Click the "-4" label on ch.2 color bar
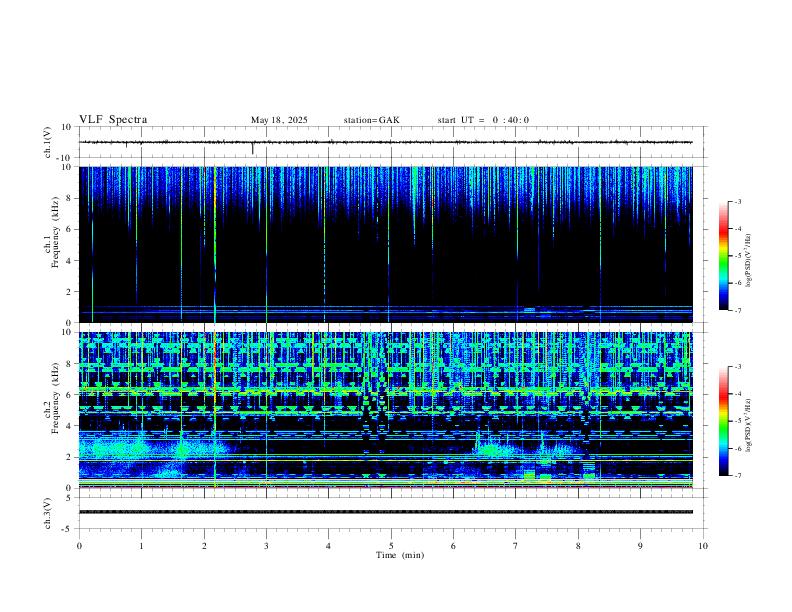This screenshot has width=792, height=612. (x=737, y=394)
